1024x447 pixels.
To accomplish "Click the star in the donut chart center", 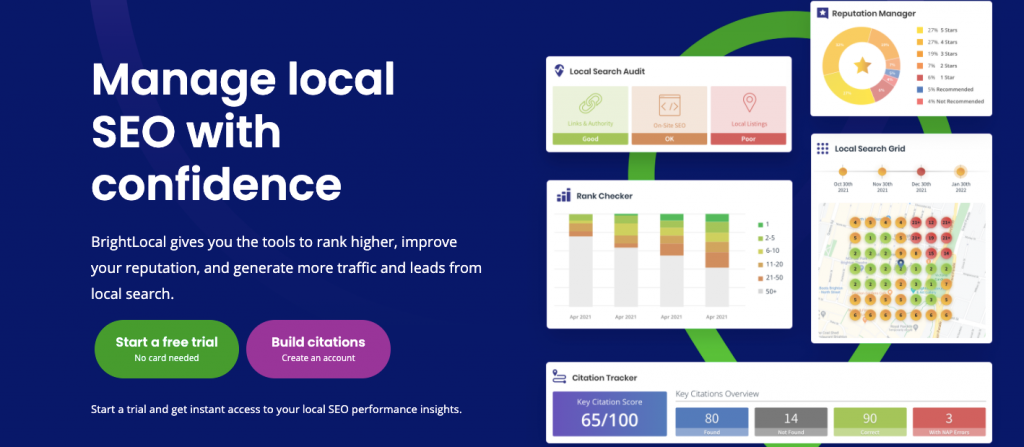I will click(862, 65).
